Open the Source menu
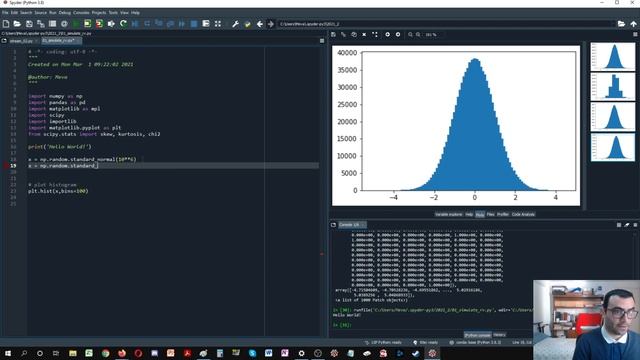The image size is (640, 360). (40, 13)
